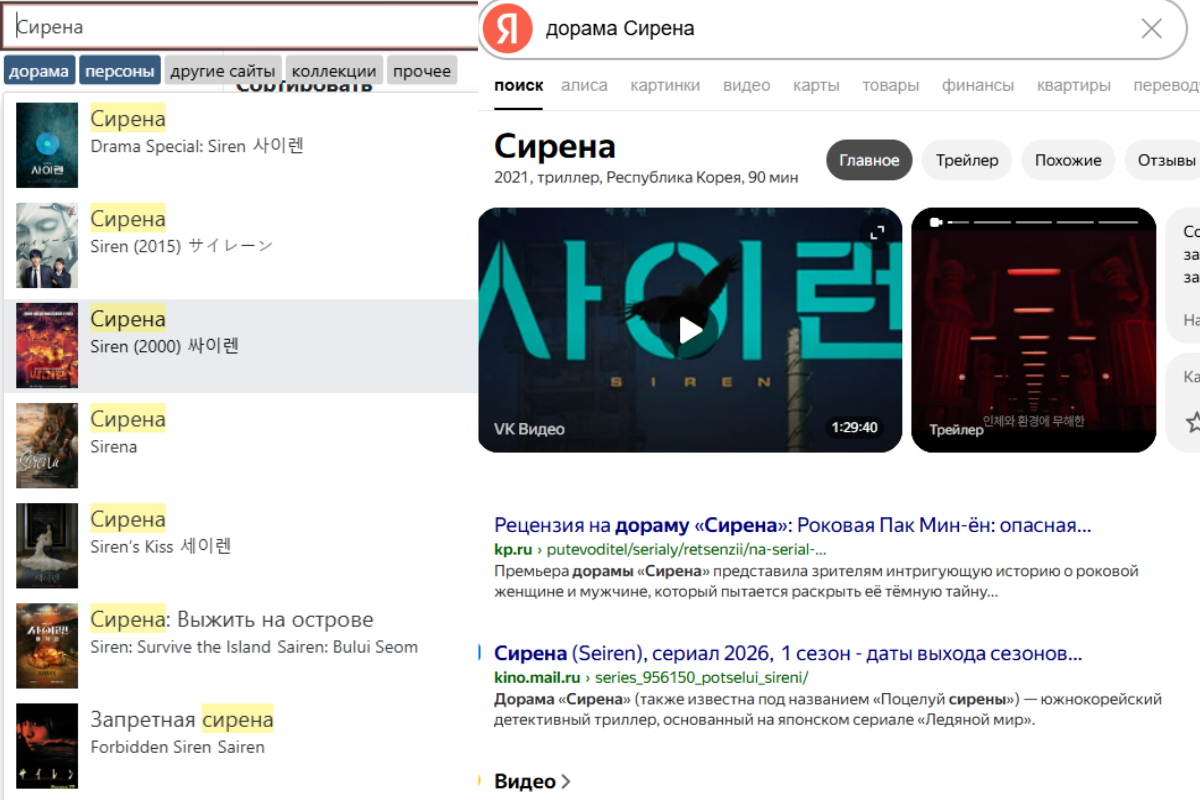Screen dimensions: 1200x800
Task: Open the 'поиск' Yandex tab
Action: 519,85
